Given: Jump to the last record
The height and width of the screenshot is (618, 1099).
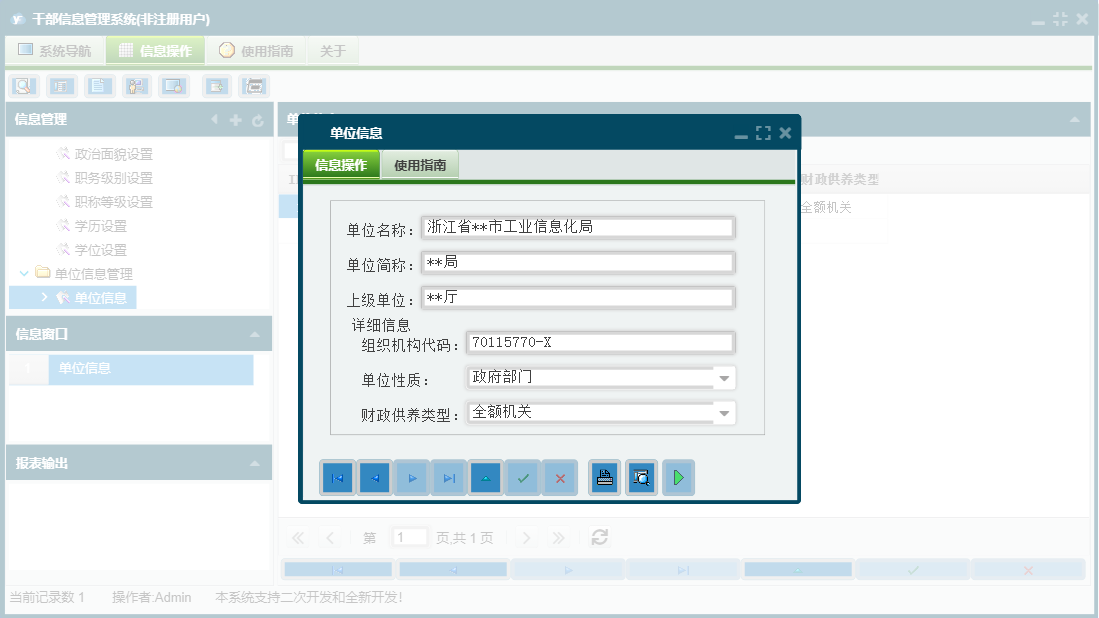Looking at the screenshot, I should click(449, 478).
